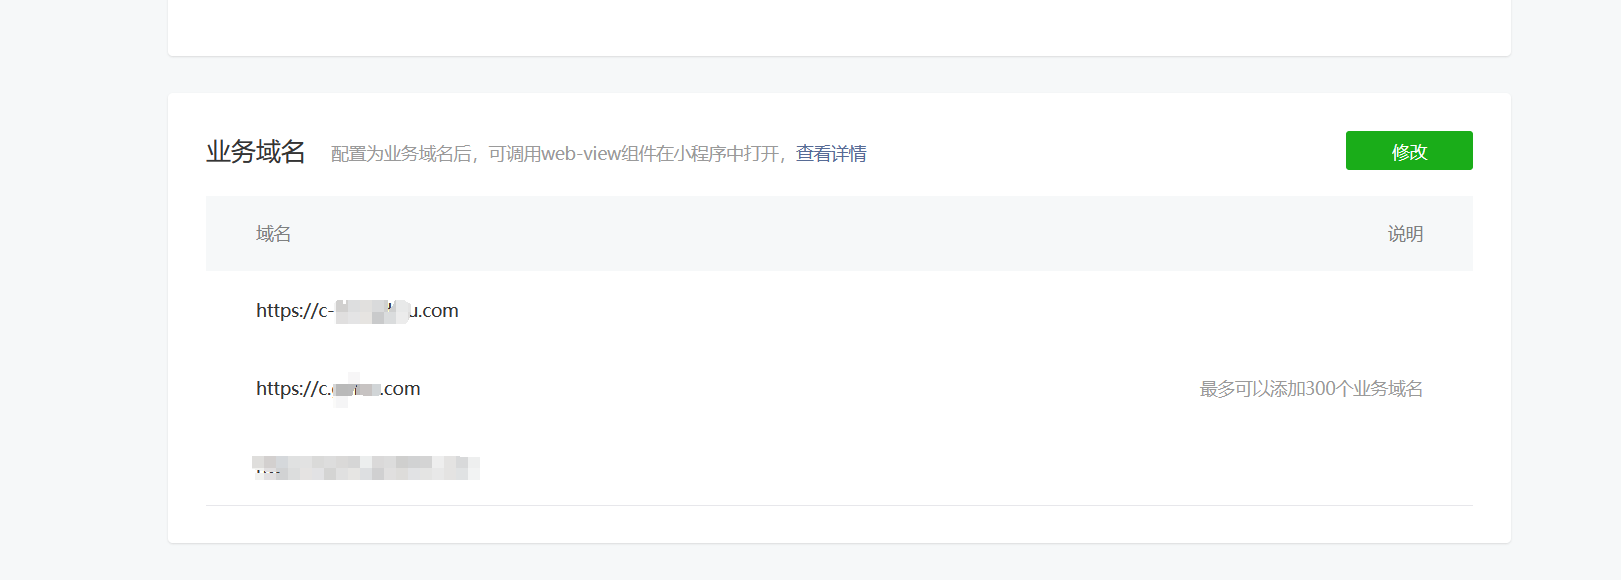This screenshot has height=580, width=1621.
Task: Click empty gray header area between 域名 and 说明
Action: (839, 234)
